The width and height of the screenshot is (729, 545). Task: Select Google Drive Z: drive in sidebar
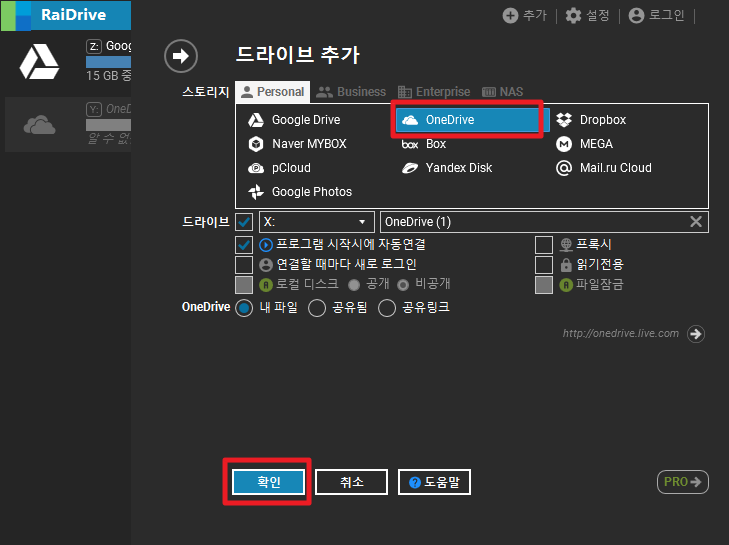click(x=68, y=61)
